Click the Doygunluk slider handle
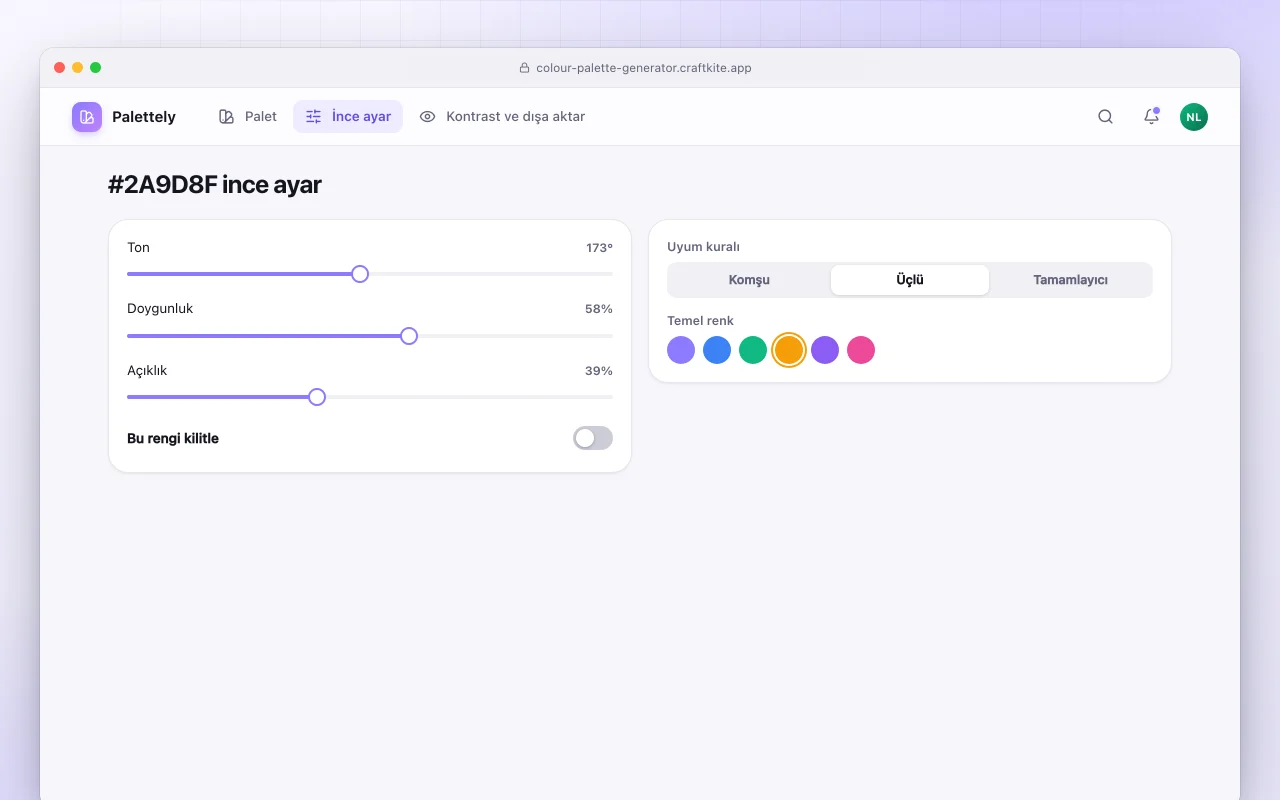This screenshot has width=1280, height=800. click(x=409, y=336)
